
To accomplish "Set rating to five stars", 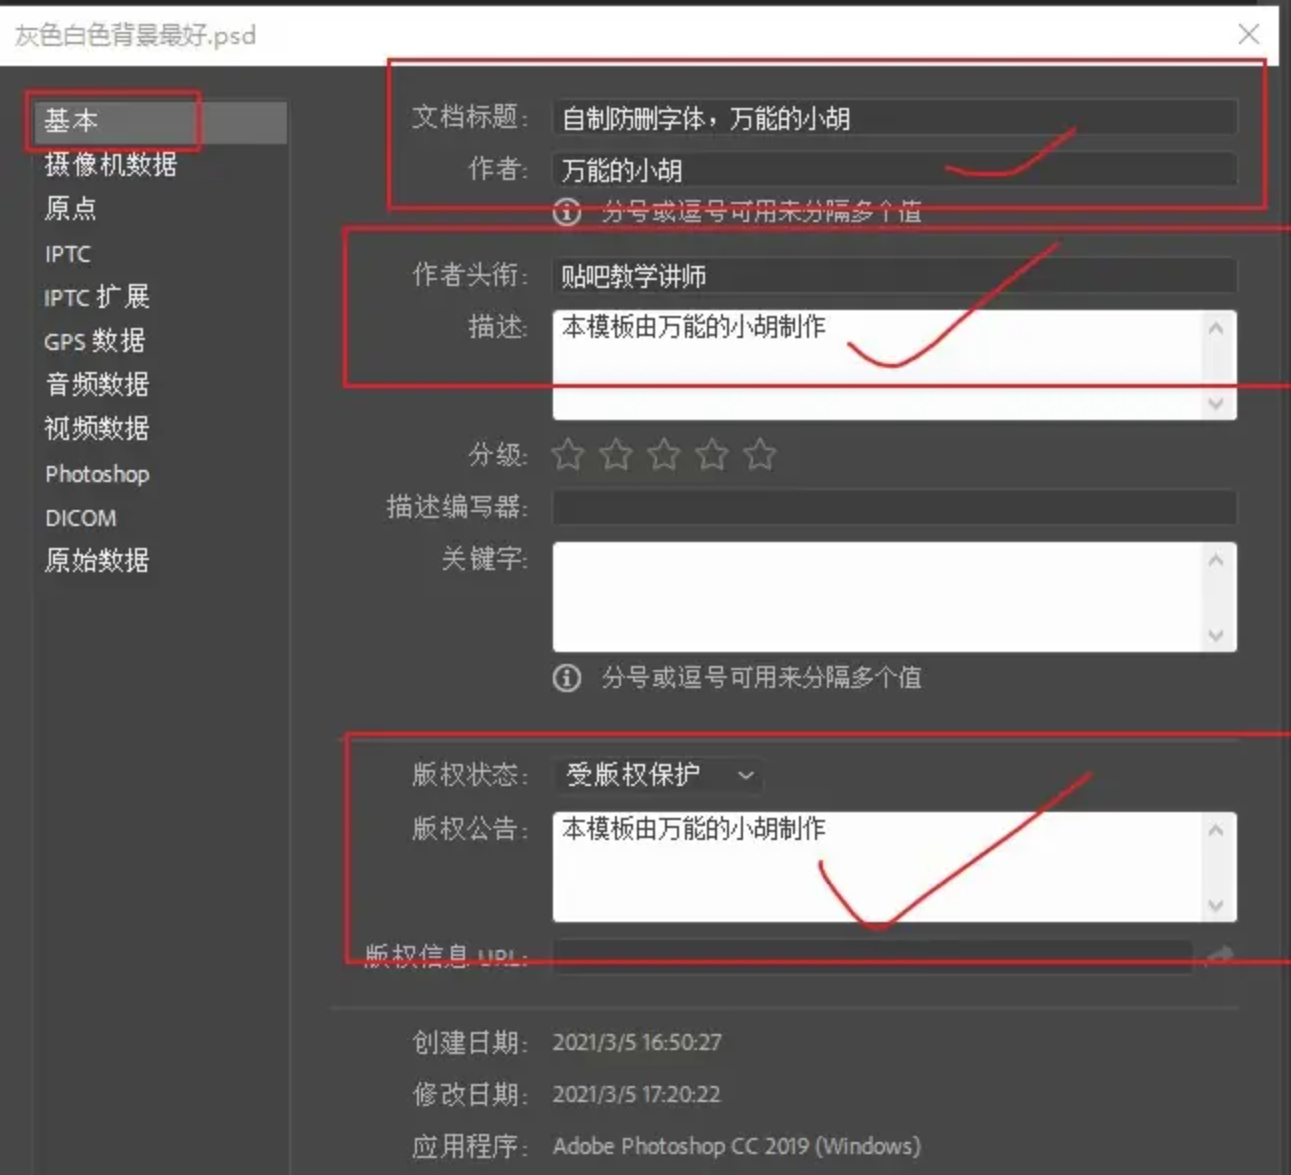I will [760, 455].
